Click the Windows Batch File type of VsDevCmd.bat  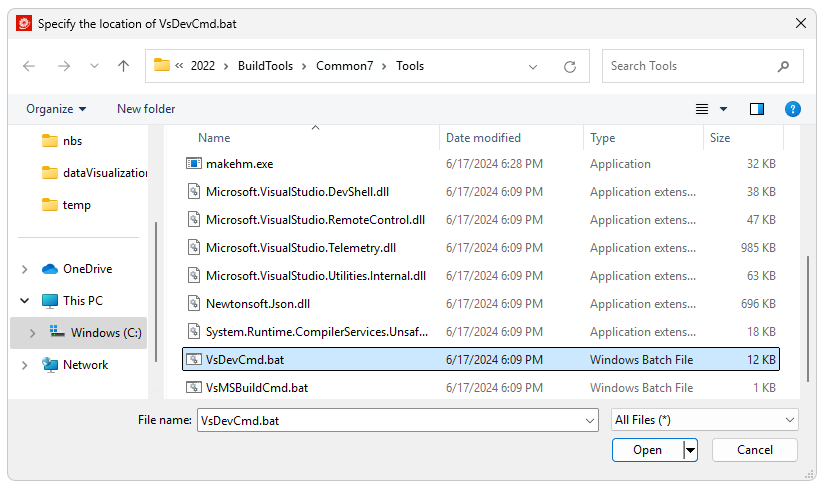(x=641, y=360)
